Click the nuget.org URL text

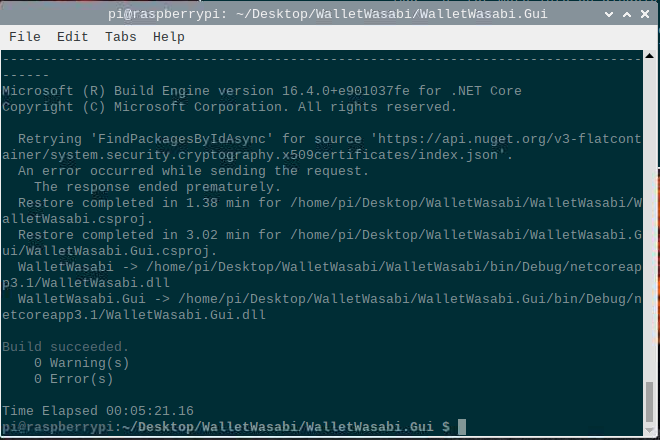[322, 147]
